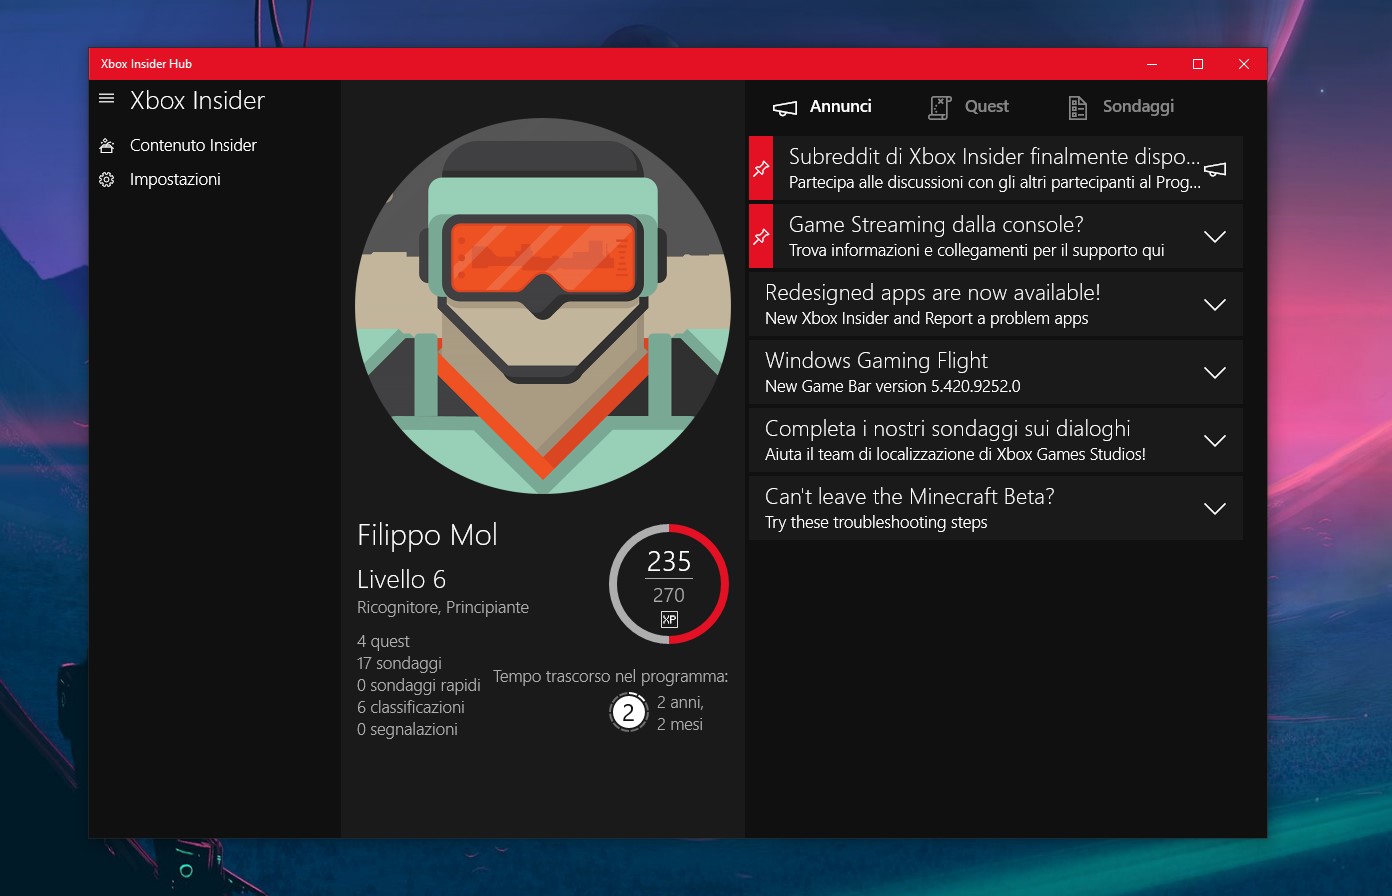Click the Livello 6 text

pos(401,580)
